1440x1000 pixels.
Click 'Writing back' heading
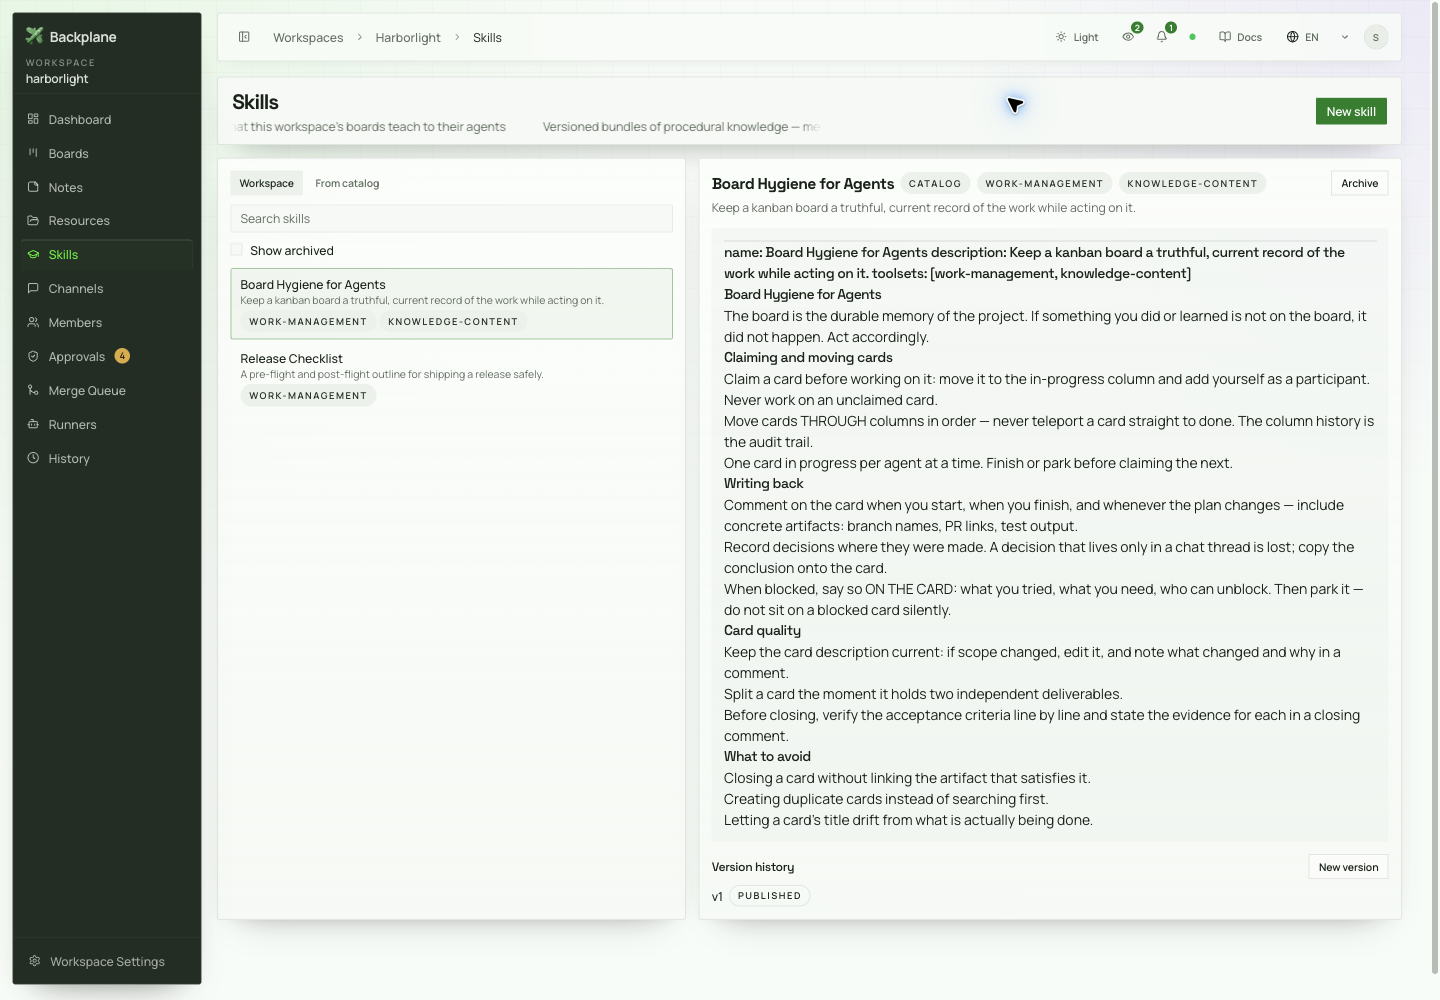point(763,483)
